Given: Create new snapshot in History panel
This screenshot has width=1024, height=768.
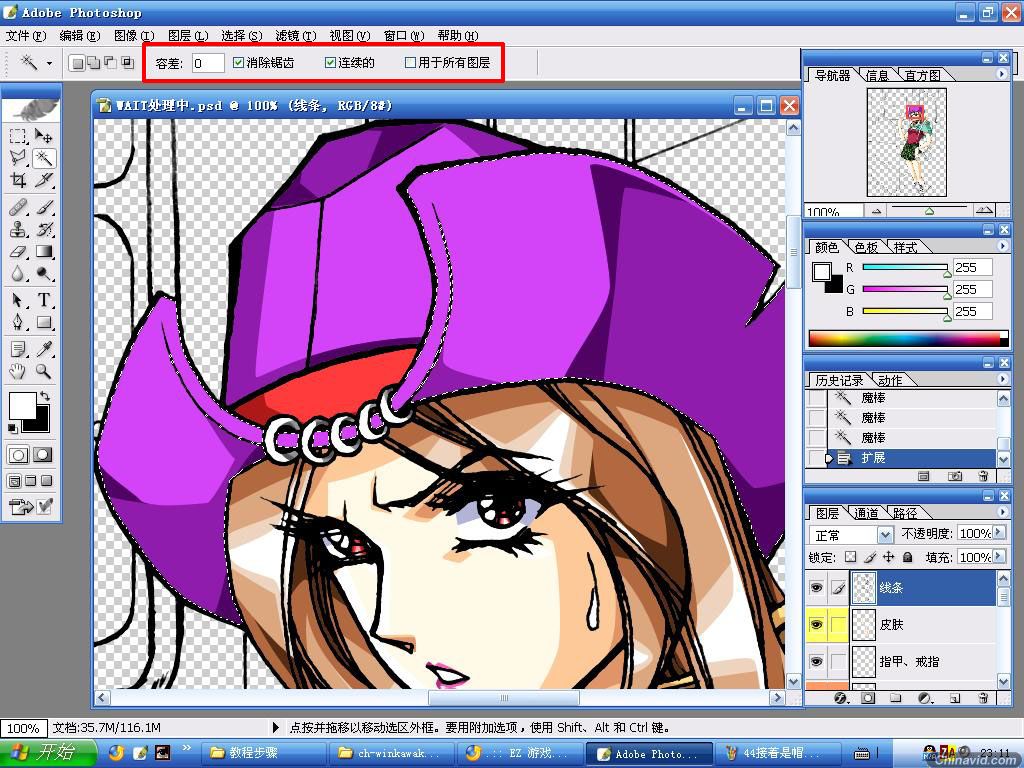Looking at the screenshot, I should pyautogui.click(x=955, y=477).
